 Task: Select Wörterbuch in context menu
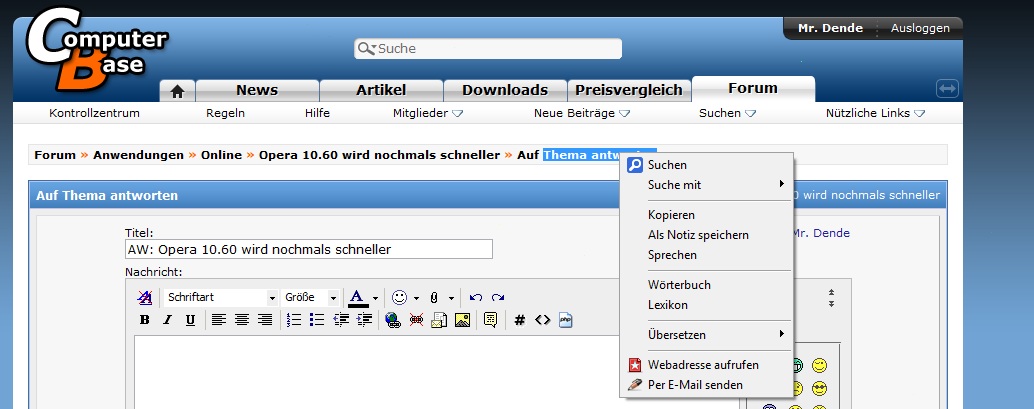tap(707, 285)
